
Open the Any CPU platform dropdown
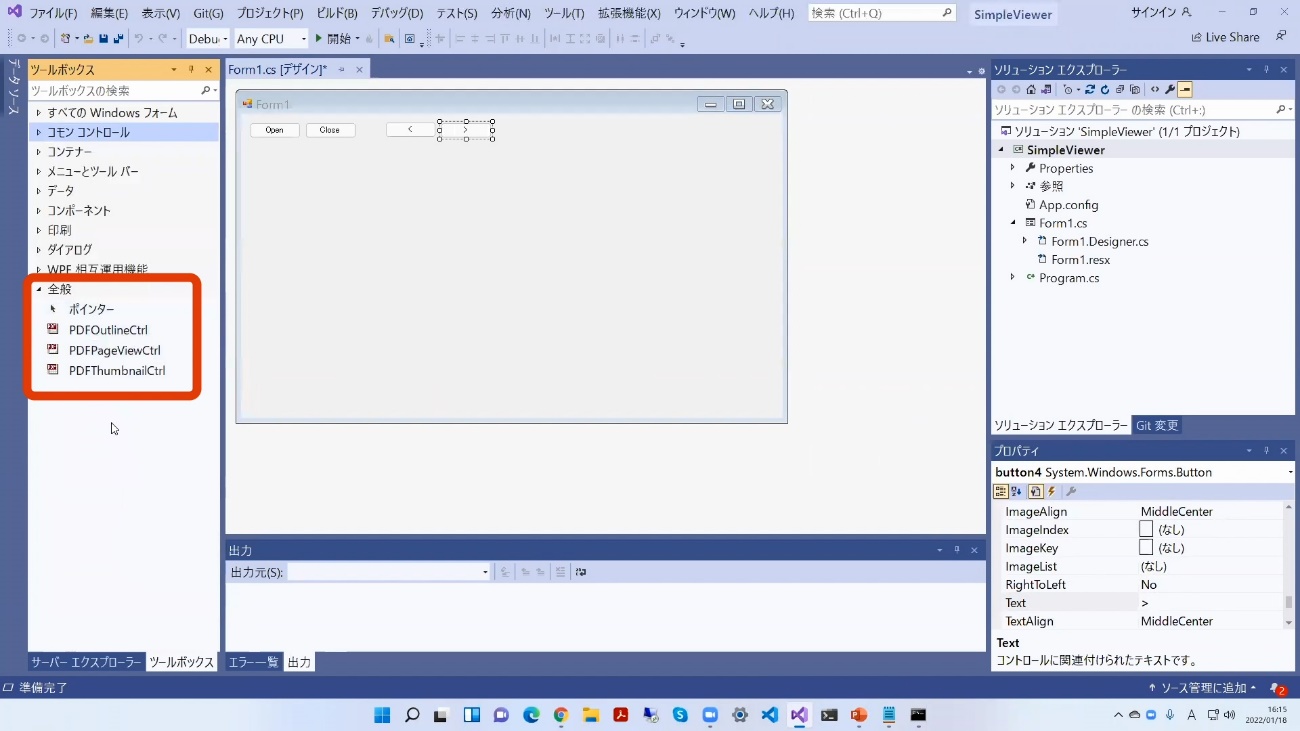click(271, 39)
